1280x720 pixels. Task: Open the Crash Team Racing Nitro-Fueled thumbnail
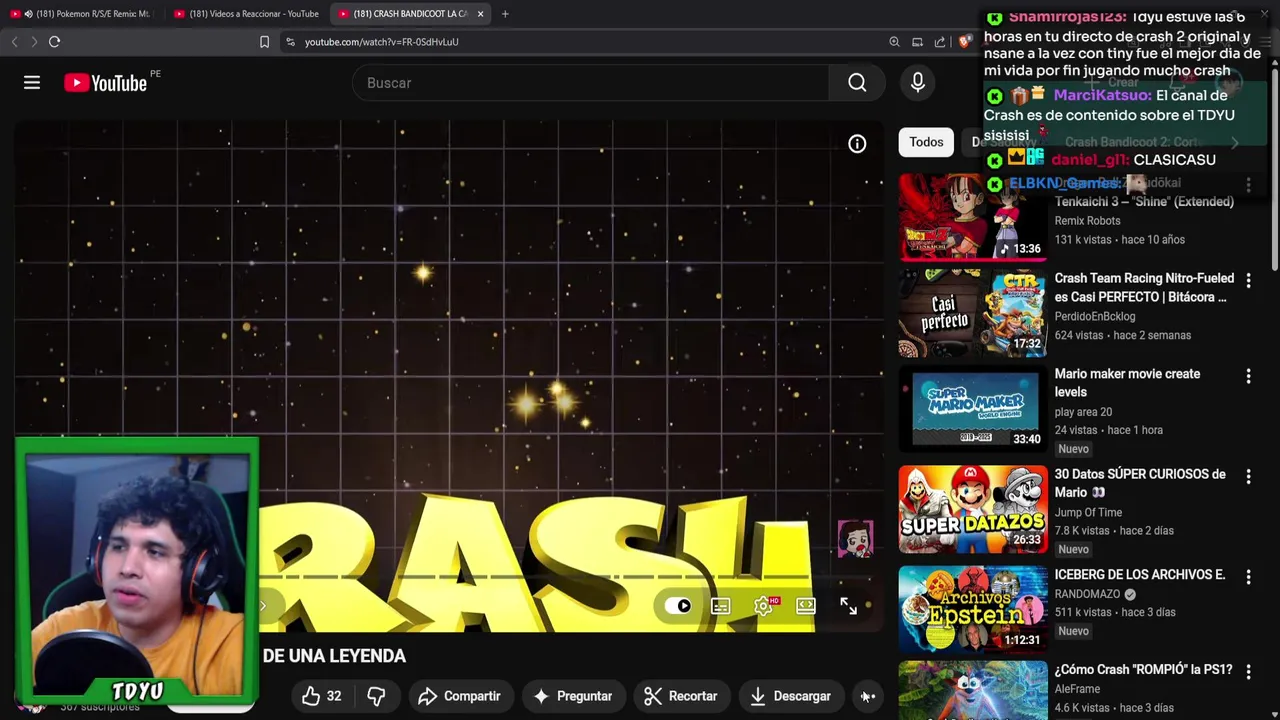tap(973, 313)
